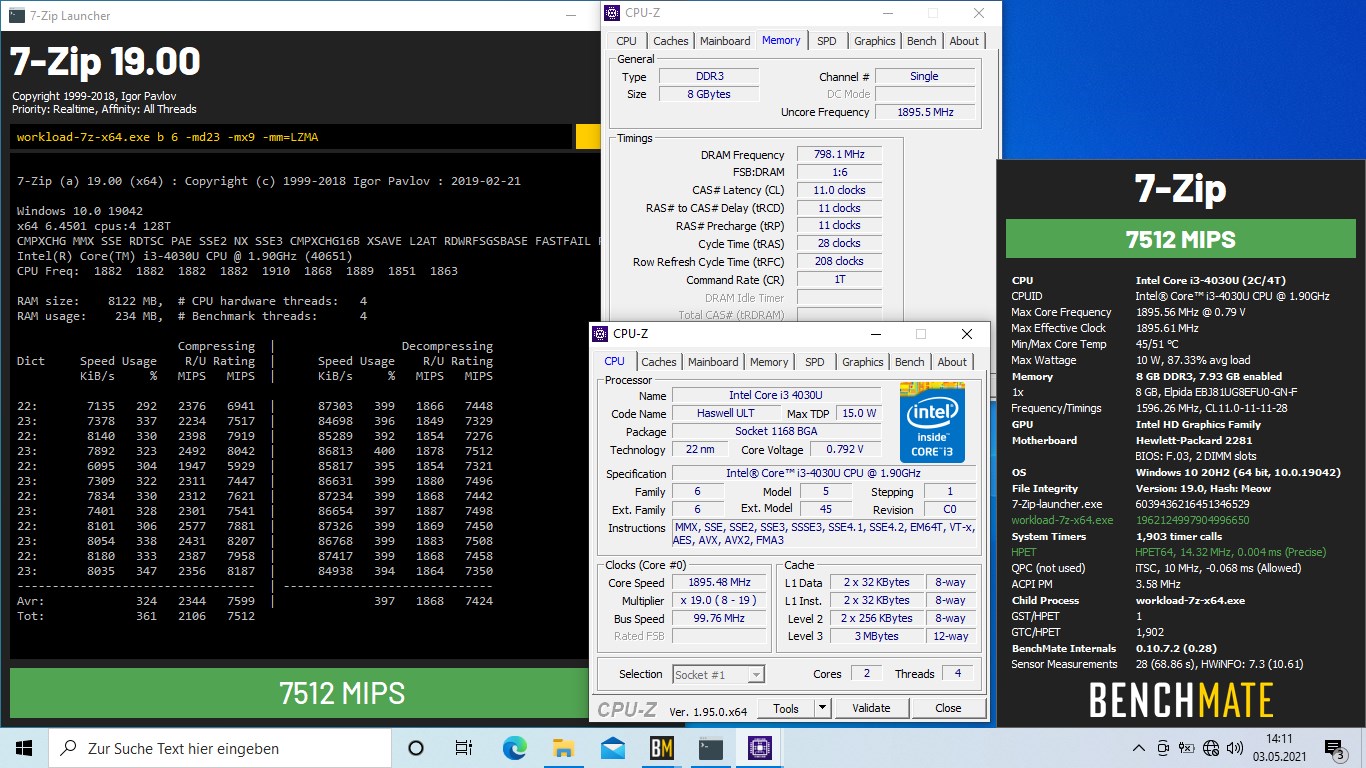
Task: Open the clock showing 14:11 03.05.2021
Action: tap(1279, 748)
